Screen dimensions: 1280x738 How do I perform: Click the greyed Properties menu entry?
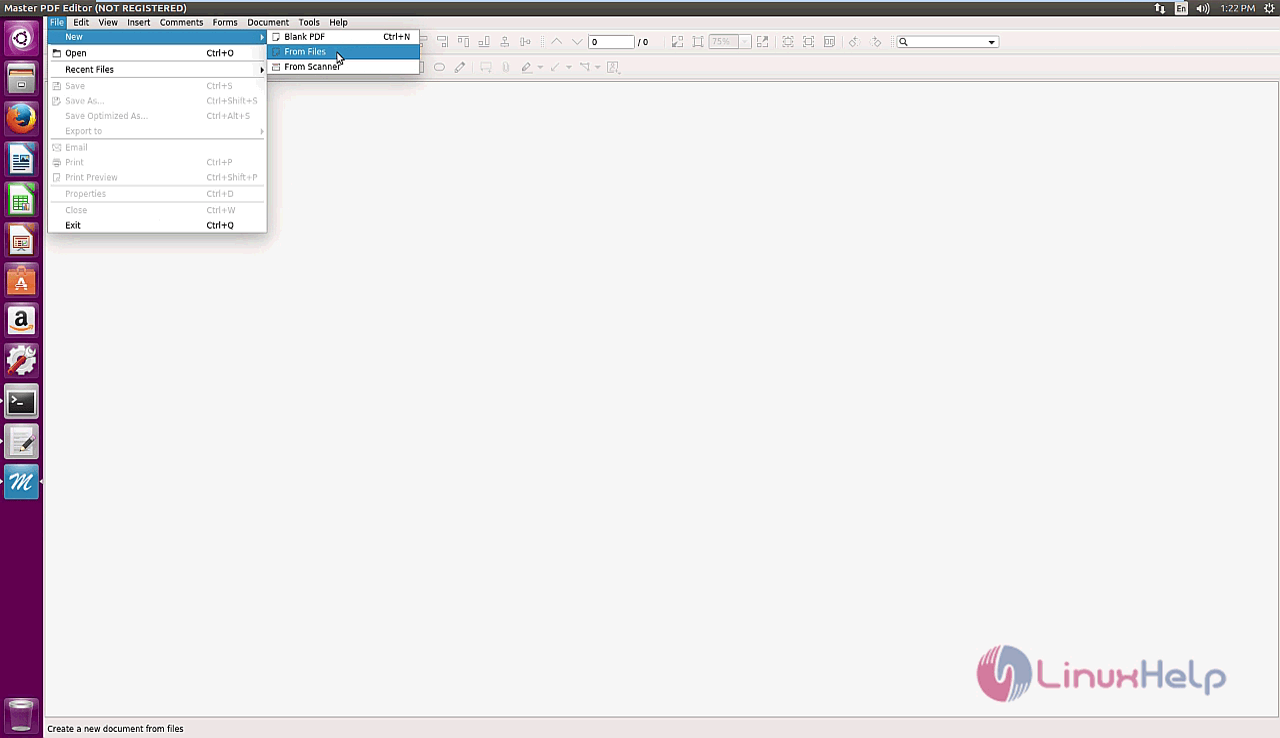point(157,194)
